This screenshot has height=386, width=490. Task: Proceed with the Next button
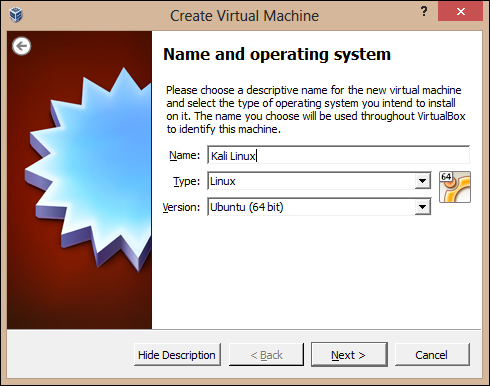(349, 355)
